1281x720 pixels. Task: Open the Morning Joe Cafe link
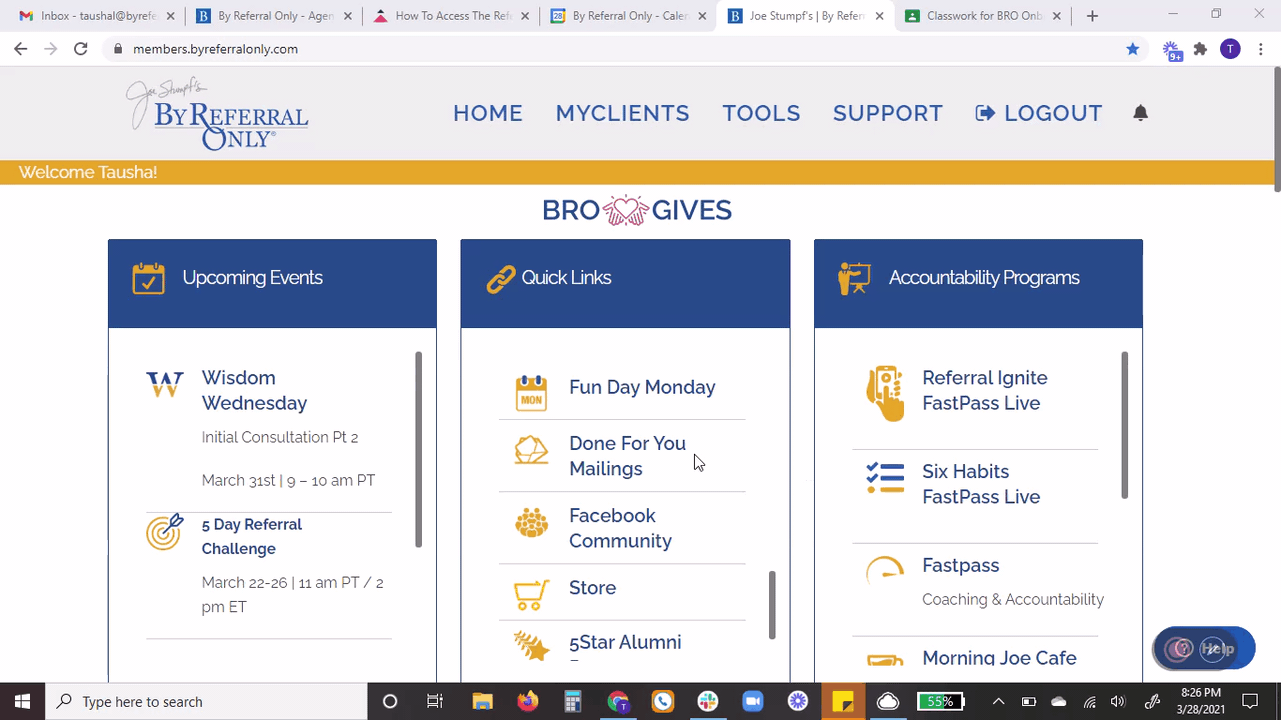(x=999, y=658)
